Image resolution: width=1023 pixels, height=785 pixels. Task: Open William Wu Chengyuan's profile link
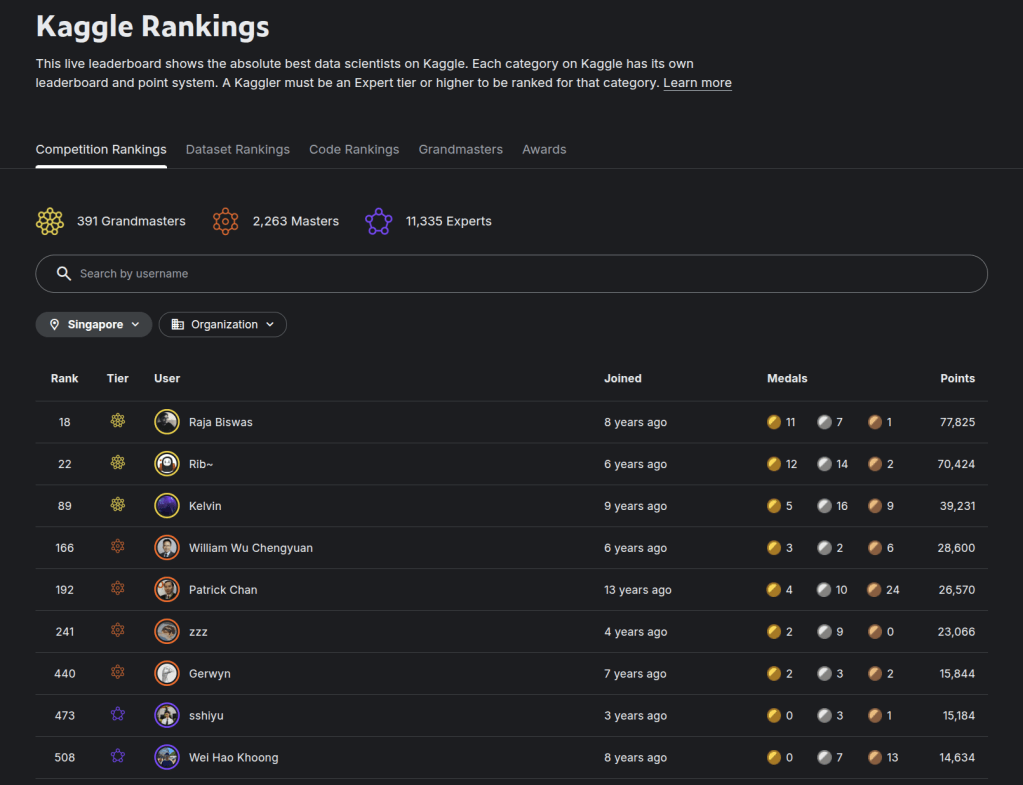251,548
